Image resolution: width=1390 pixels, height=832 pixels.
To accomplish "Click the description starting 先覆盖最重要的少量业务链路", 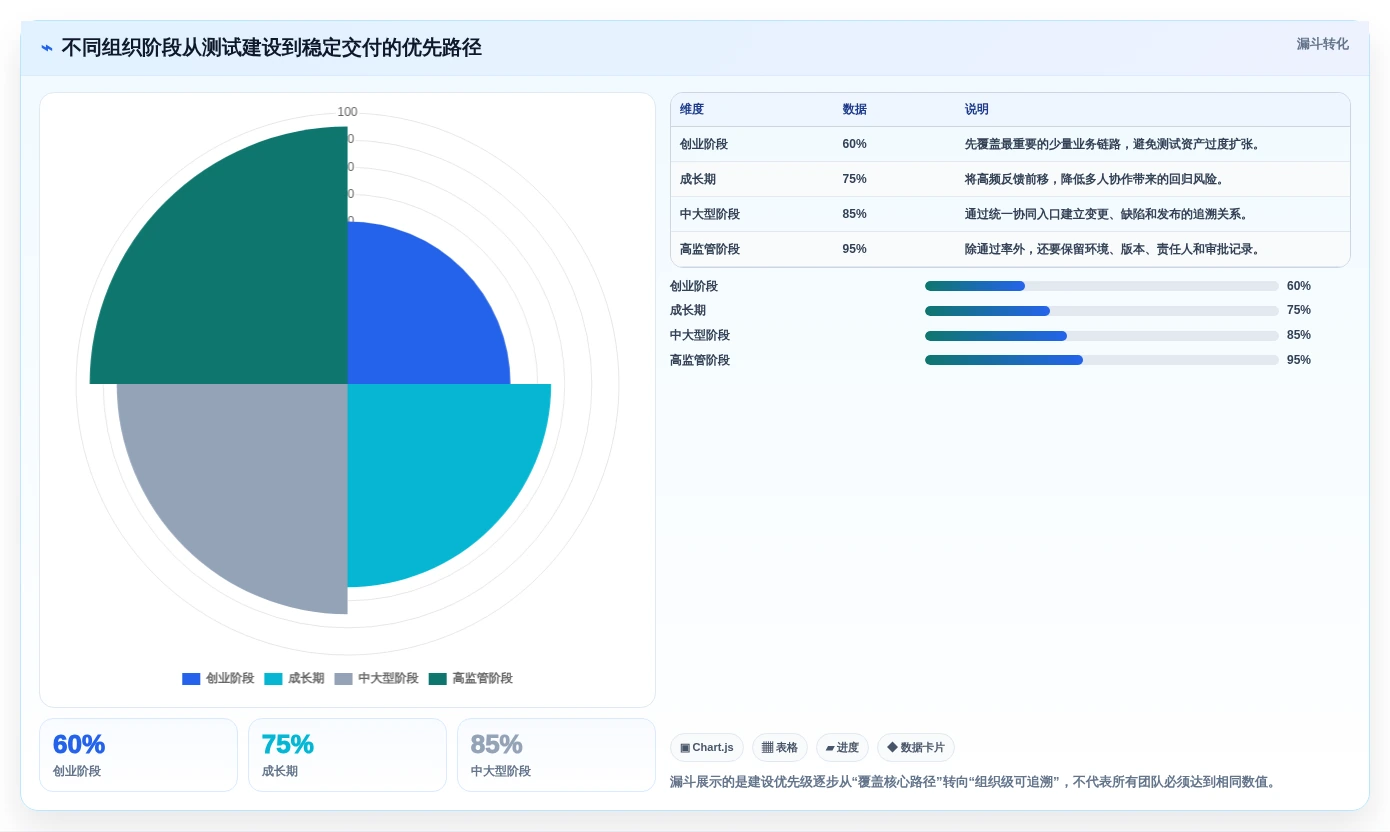I will [x=1114, y=144].
